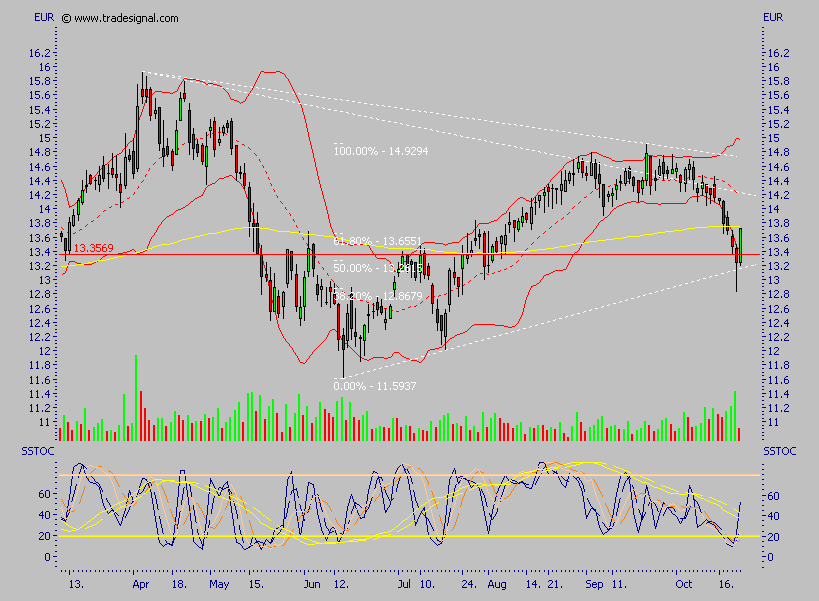Click 60 on the left SSTOC axis
819x601 pixels.
44,494
